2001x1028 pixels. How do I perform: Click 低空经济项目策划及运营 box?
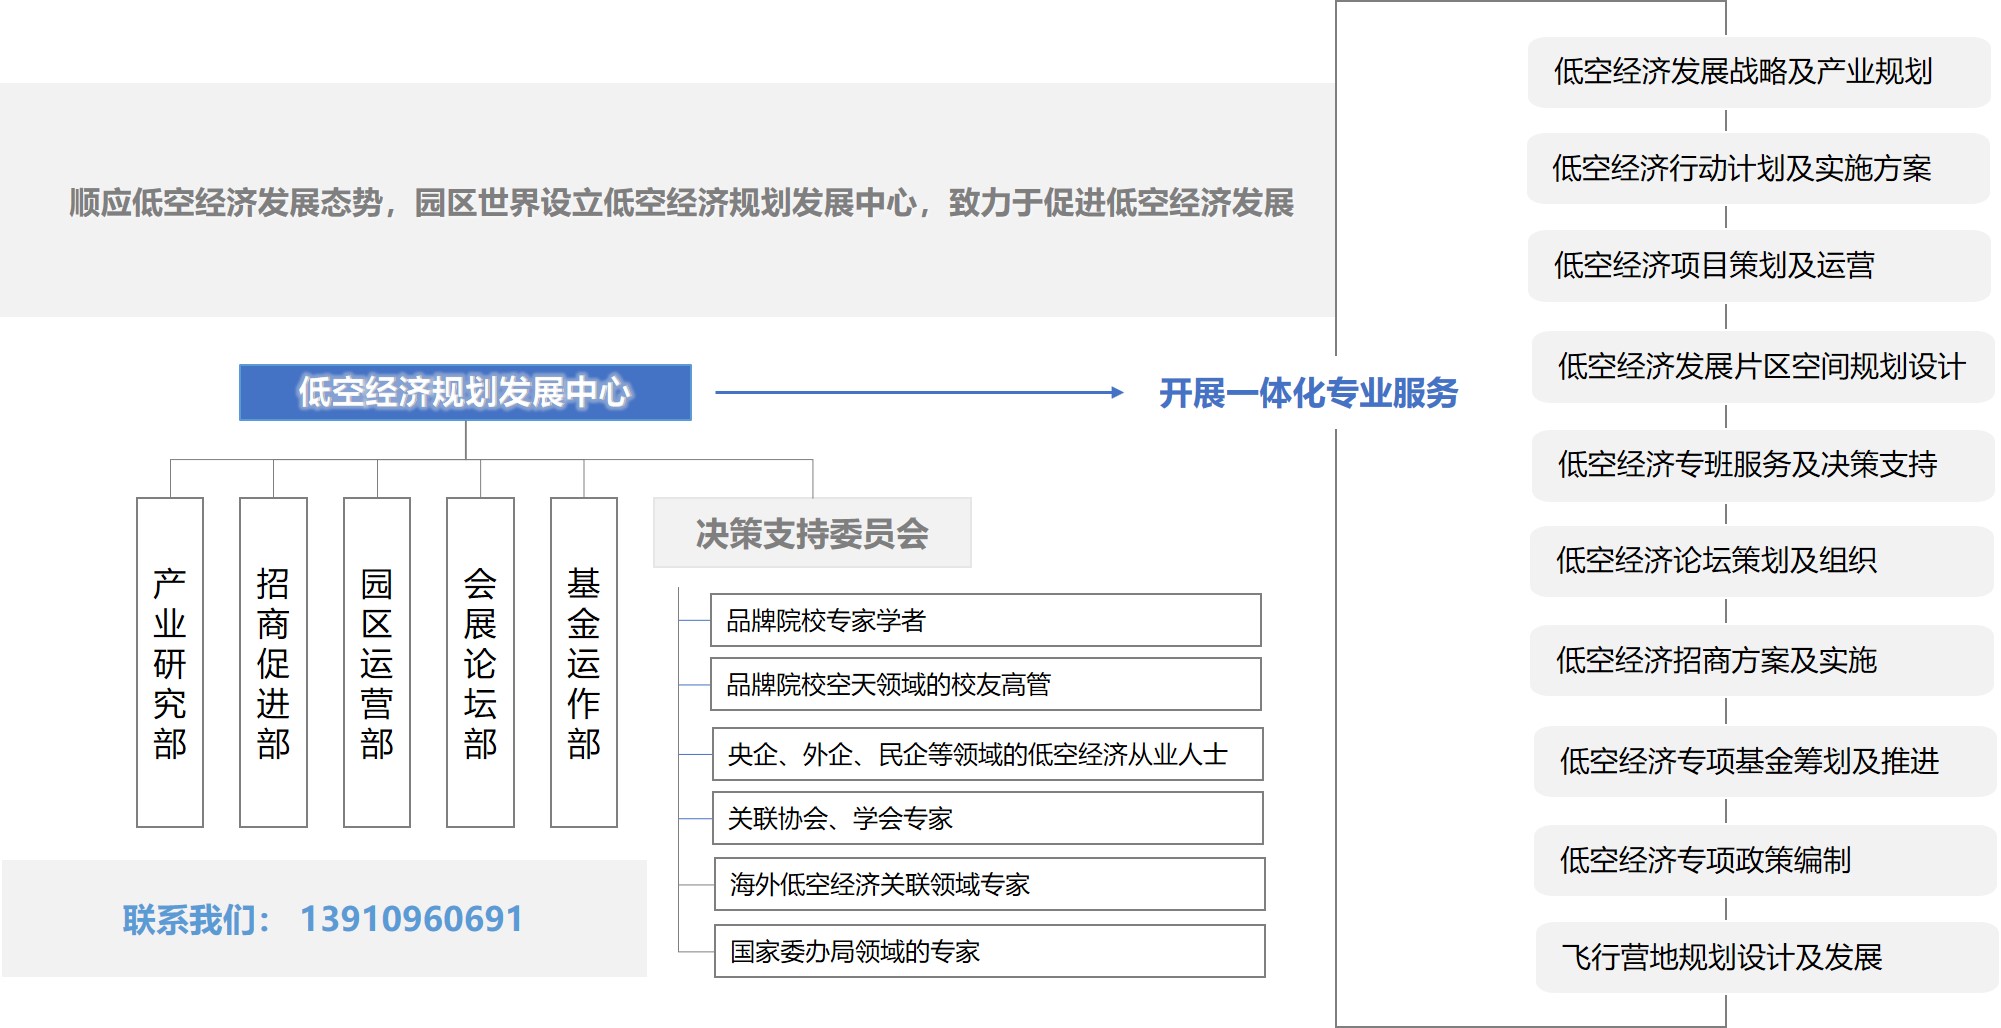click(x=1758, y=266)
